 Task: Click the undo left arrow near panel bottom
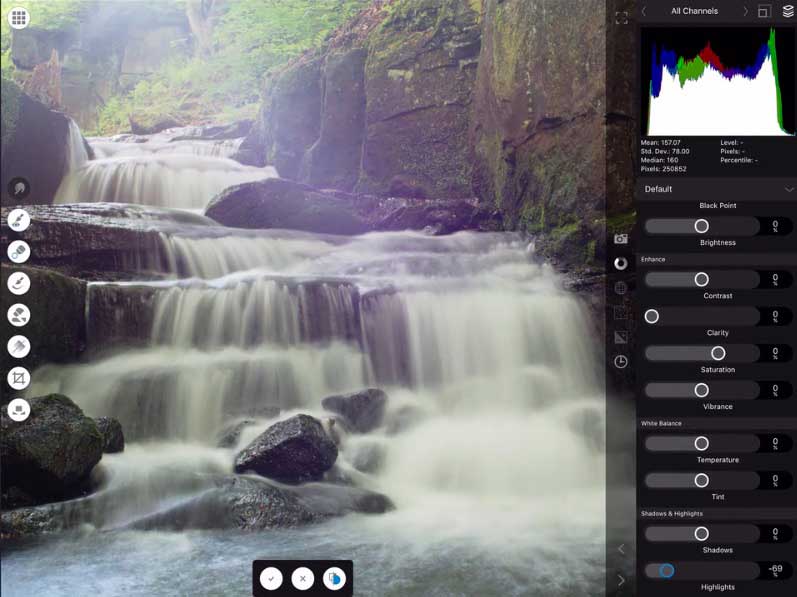tap(621, 549)
